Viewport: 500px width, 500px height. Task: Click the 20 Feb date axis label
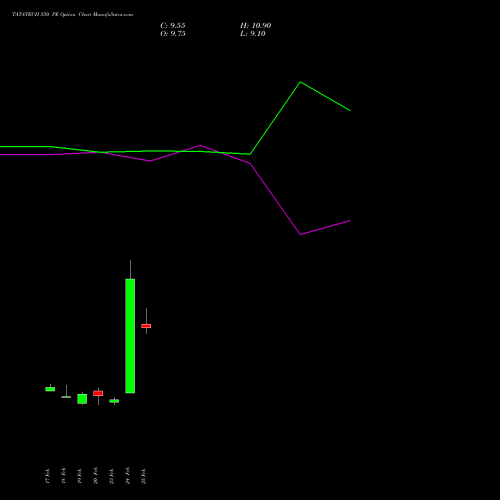(95, 476)
